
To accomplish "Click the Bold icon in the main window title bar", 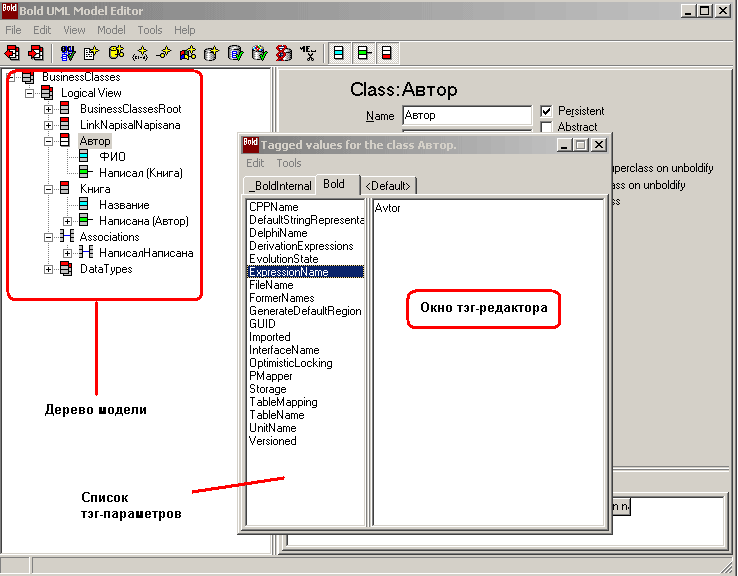I will 9,10.
